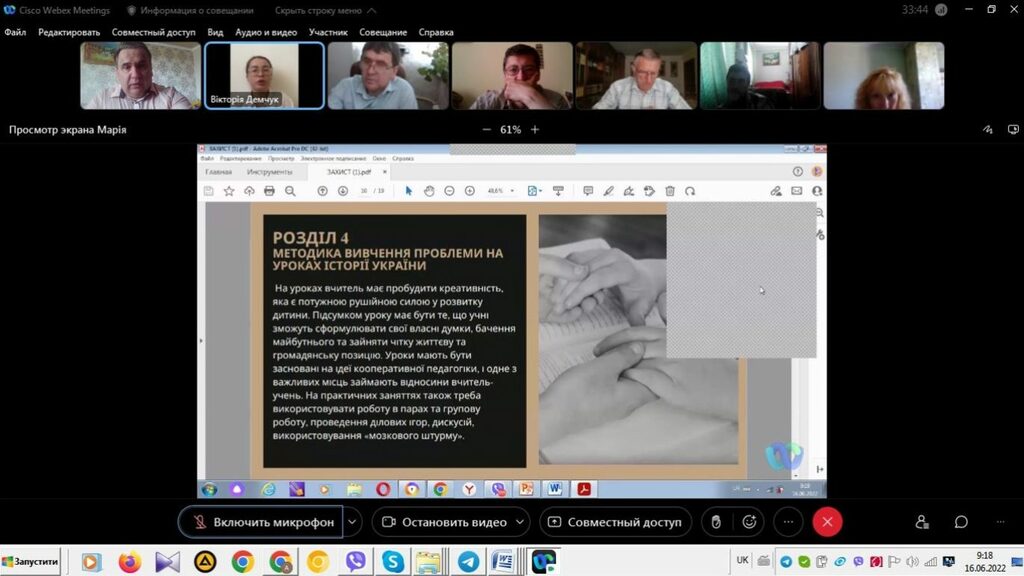Open the chat panel icon
This screenshot has height=576, width=1024.
[961, 522]
